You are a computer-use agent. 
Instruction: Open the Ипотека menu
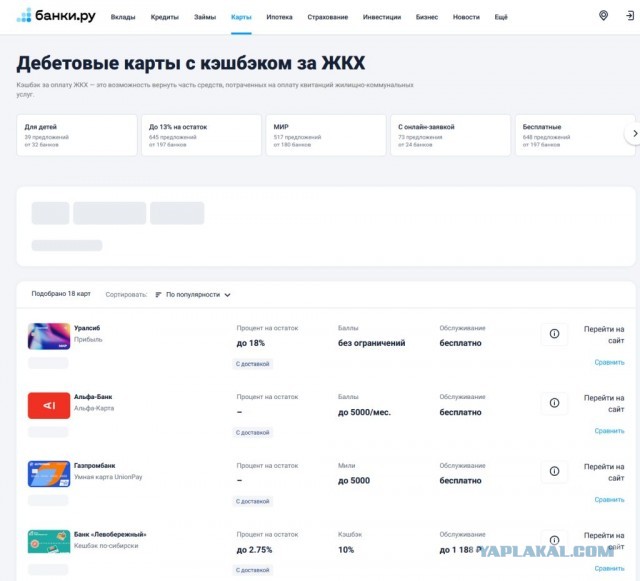279,17
